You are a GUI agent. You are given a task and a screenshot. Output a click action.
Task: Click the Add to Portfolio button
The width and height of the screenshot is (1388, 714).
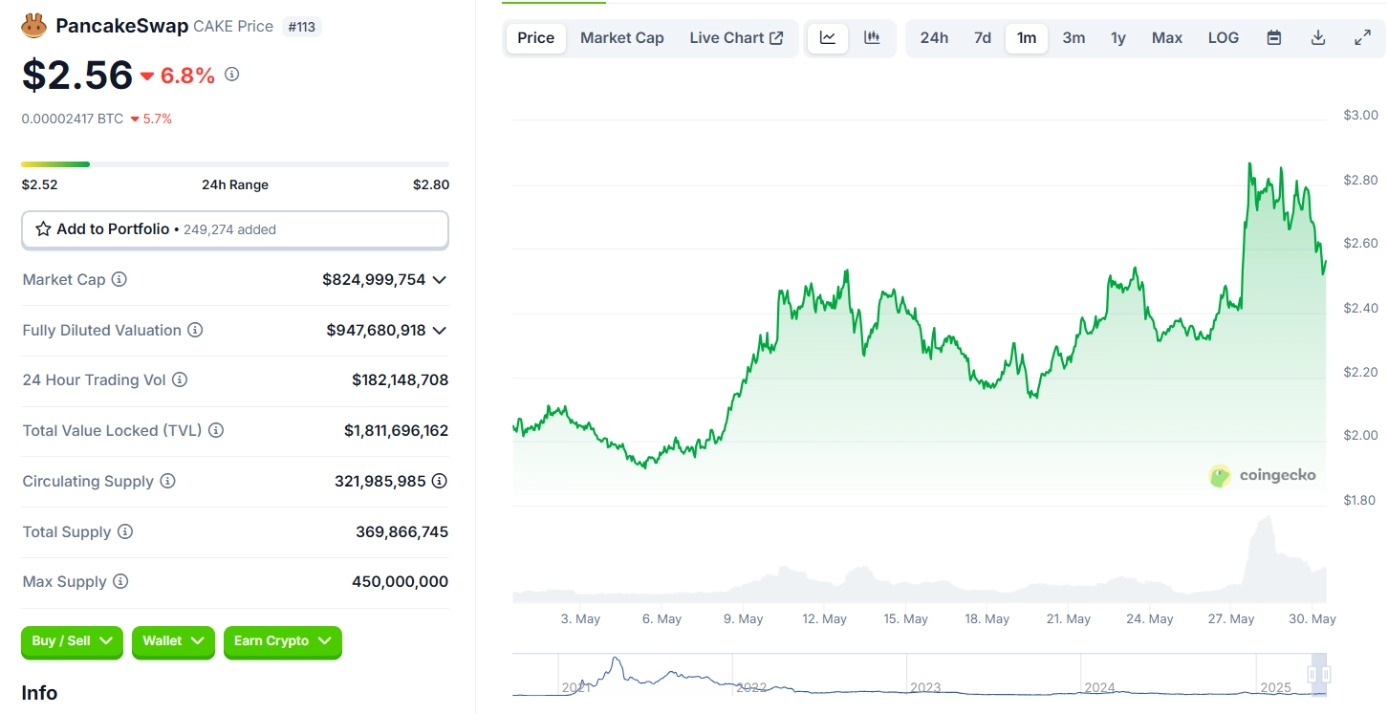[x=235, y=229]
